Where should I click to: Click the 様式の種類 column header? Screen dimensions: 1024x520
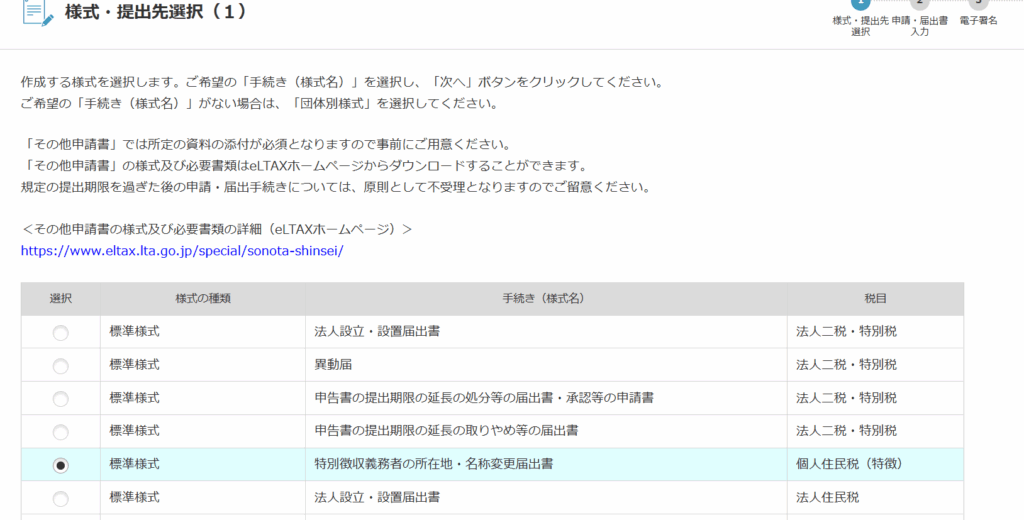pos(202,299)
